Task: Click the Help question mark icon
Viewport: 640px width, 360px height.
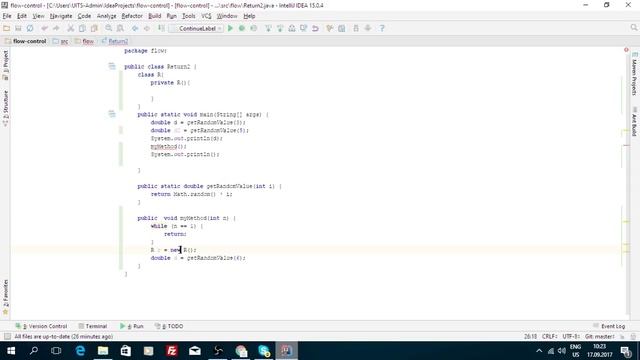Action: pyautogui.click(x=382, y=28)
